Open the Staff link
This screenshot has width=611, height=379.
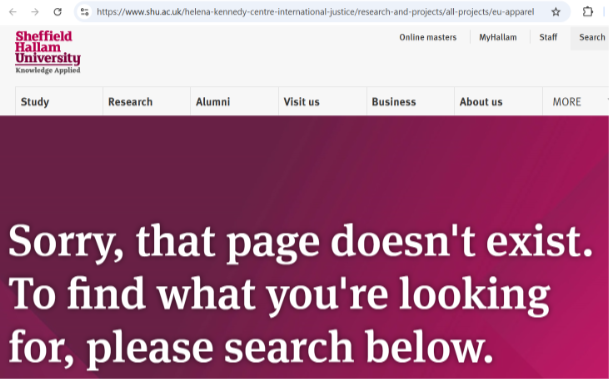click(548, 37)
